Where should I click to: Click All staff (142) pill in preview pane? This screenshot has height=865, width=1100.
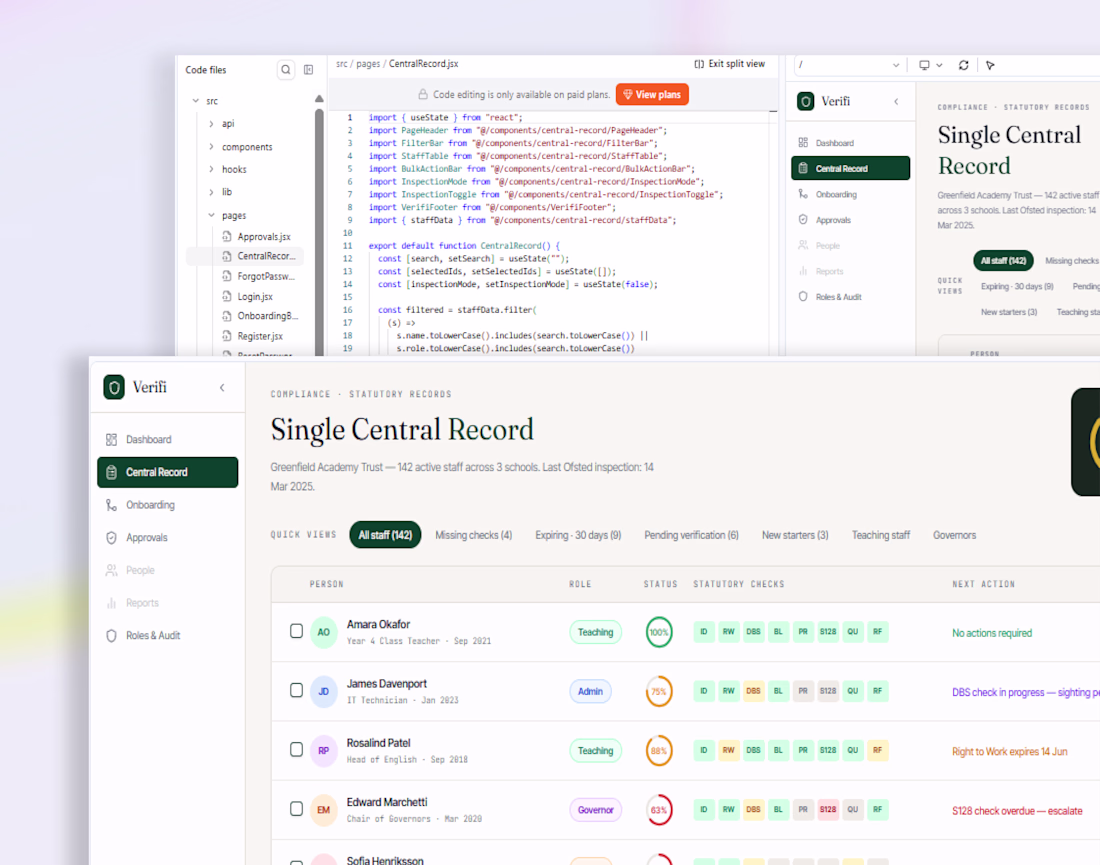pos(1003,260)
